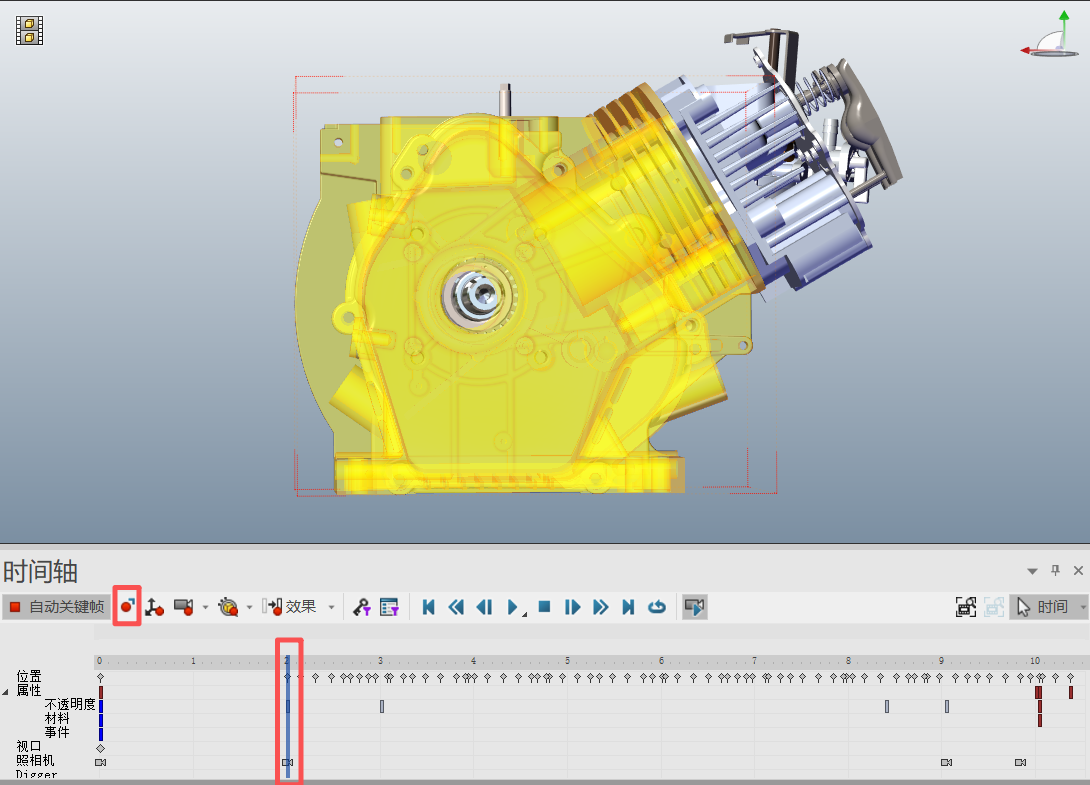Image resolution: width=1090 pixels, height=785 pixels.
Task: Click the keyframe filter key icon
Action: [361, 607]
